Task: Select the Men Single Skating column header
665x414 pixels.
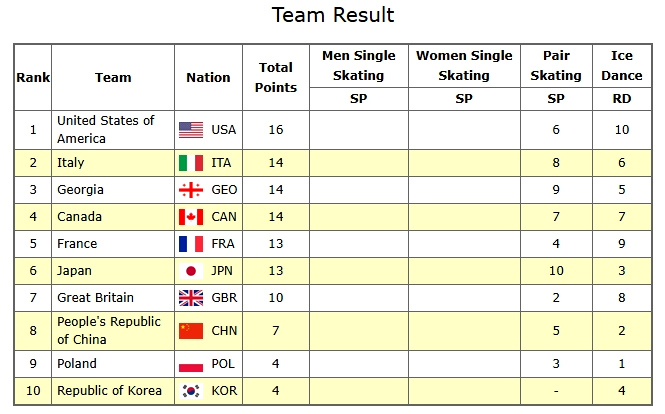Action: coord(359,65)
